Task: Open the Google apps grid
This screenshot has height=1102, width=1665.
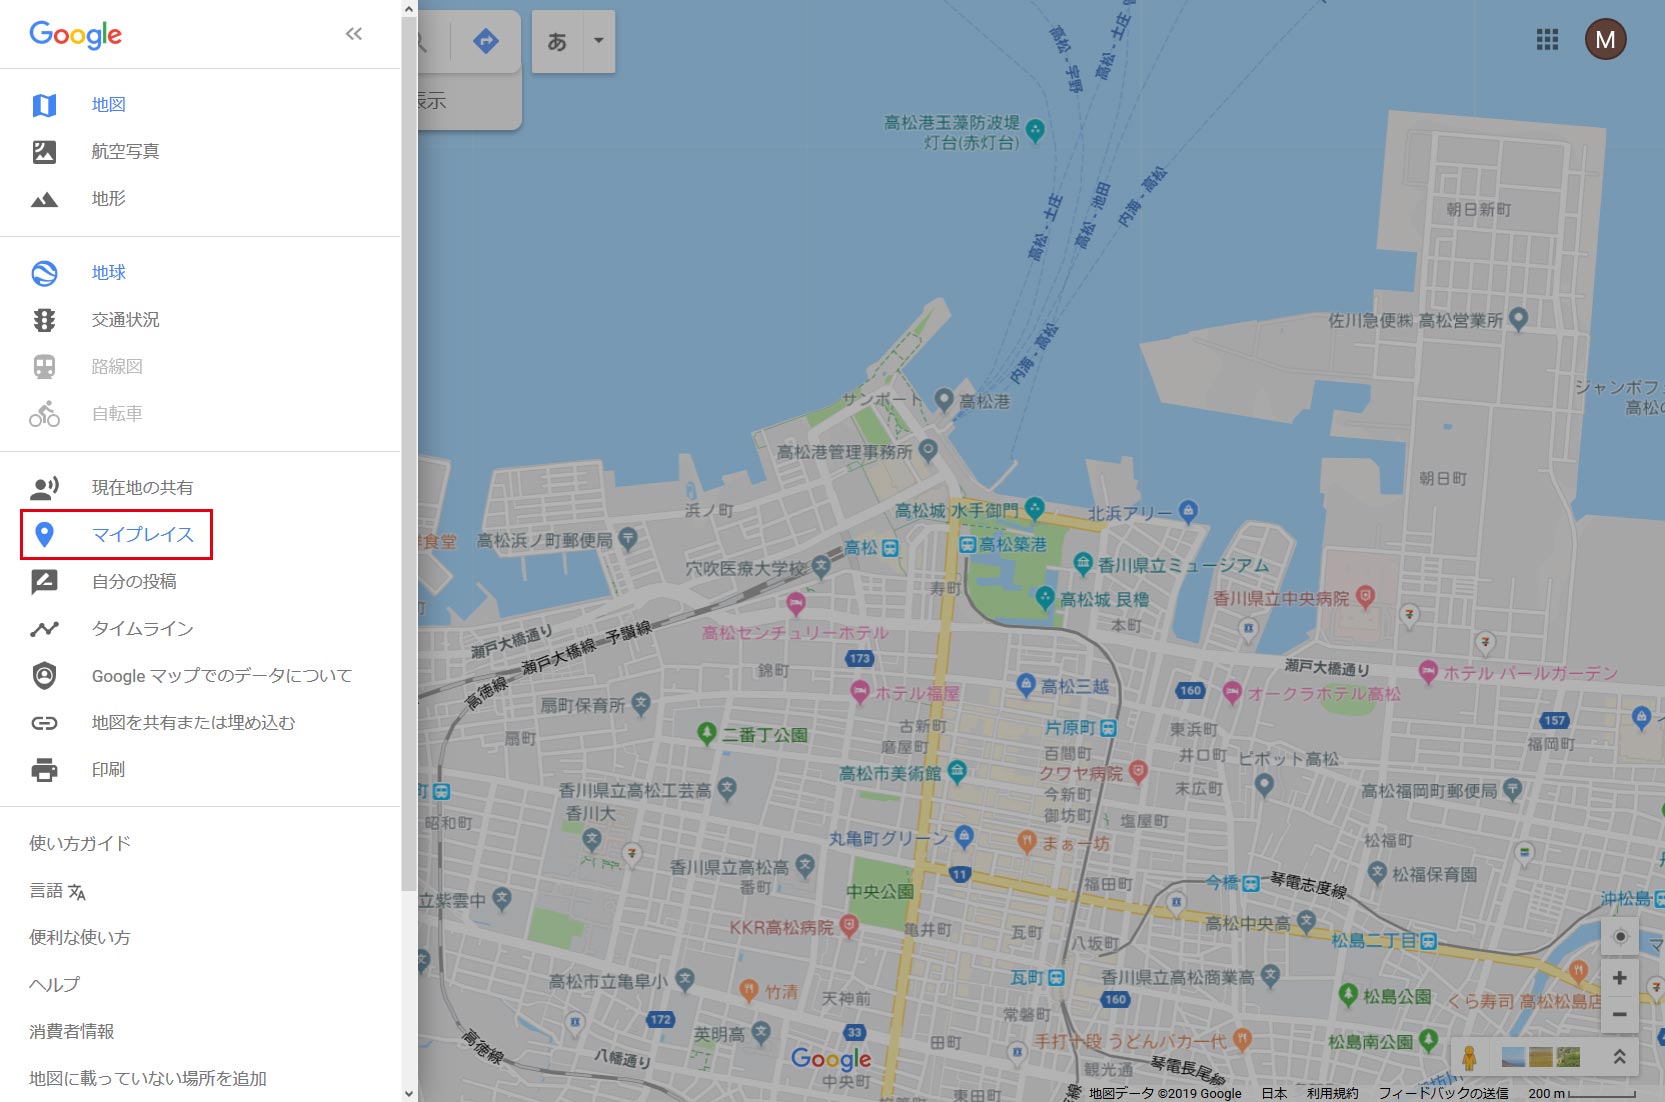Action: tap(1547, 40)
